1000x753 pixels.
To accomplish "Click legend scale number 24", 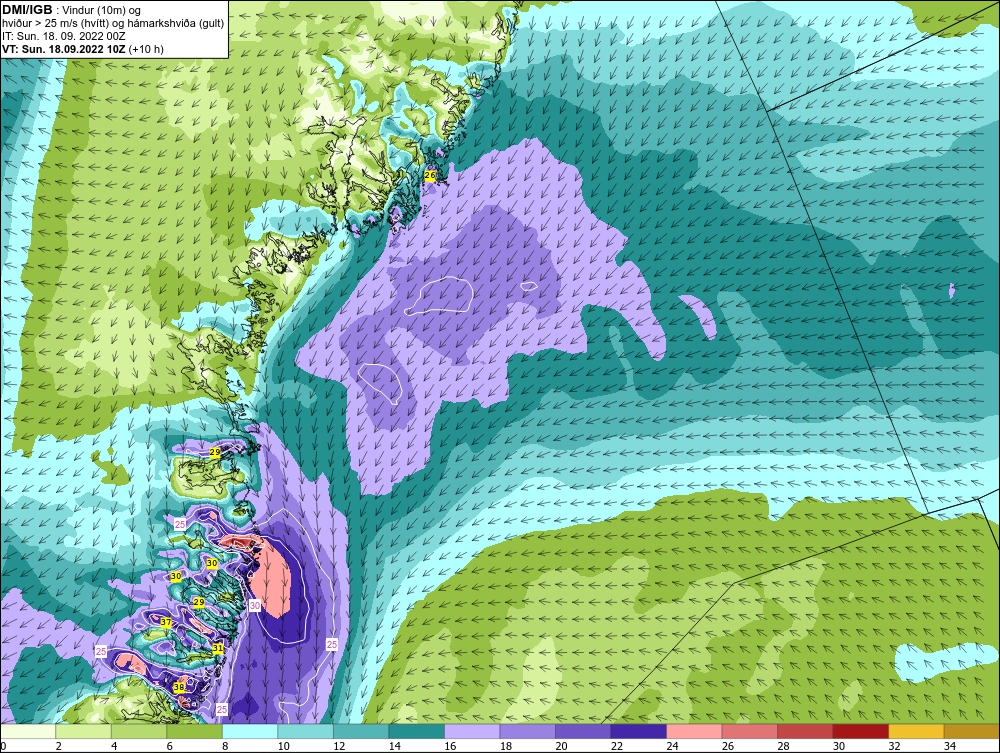I will [672, 746].
